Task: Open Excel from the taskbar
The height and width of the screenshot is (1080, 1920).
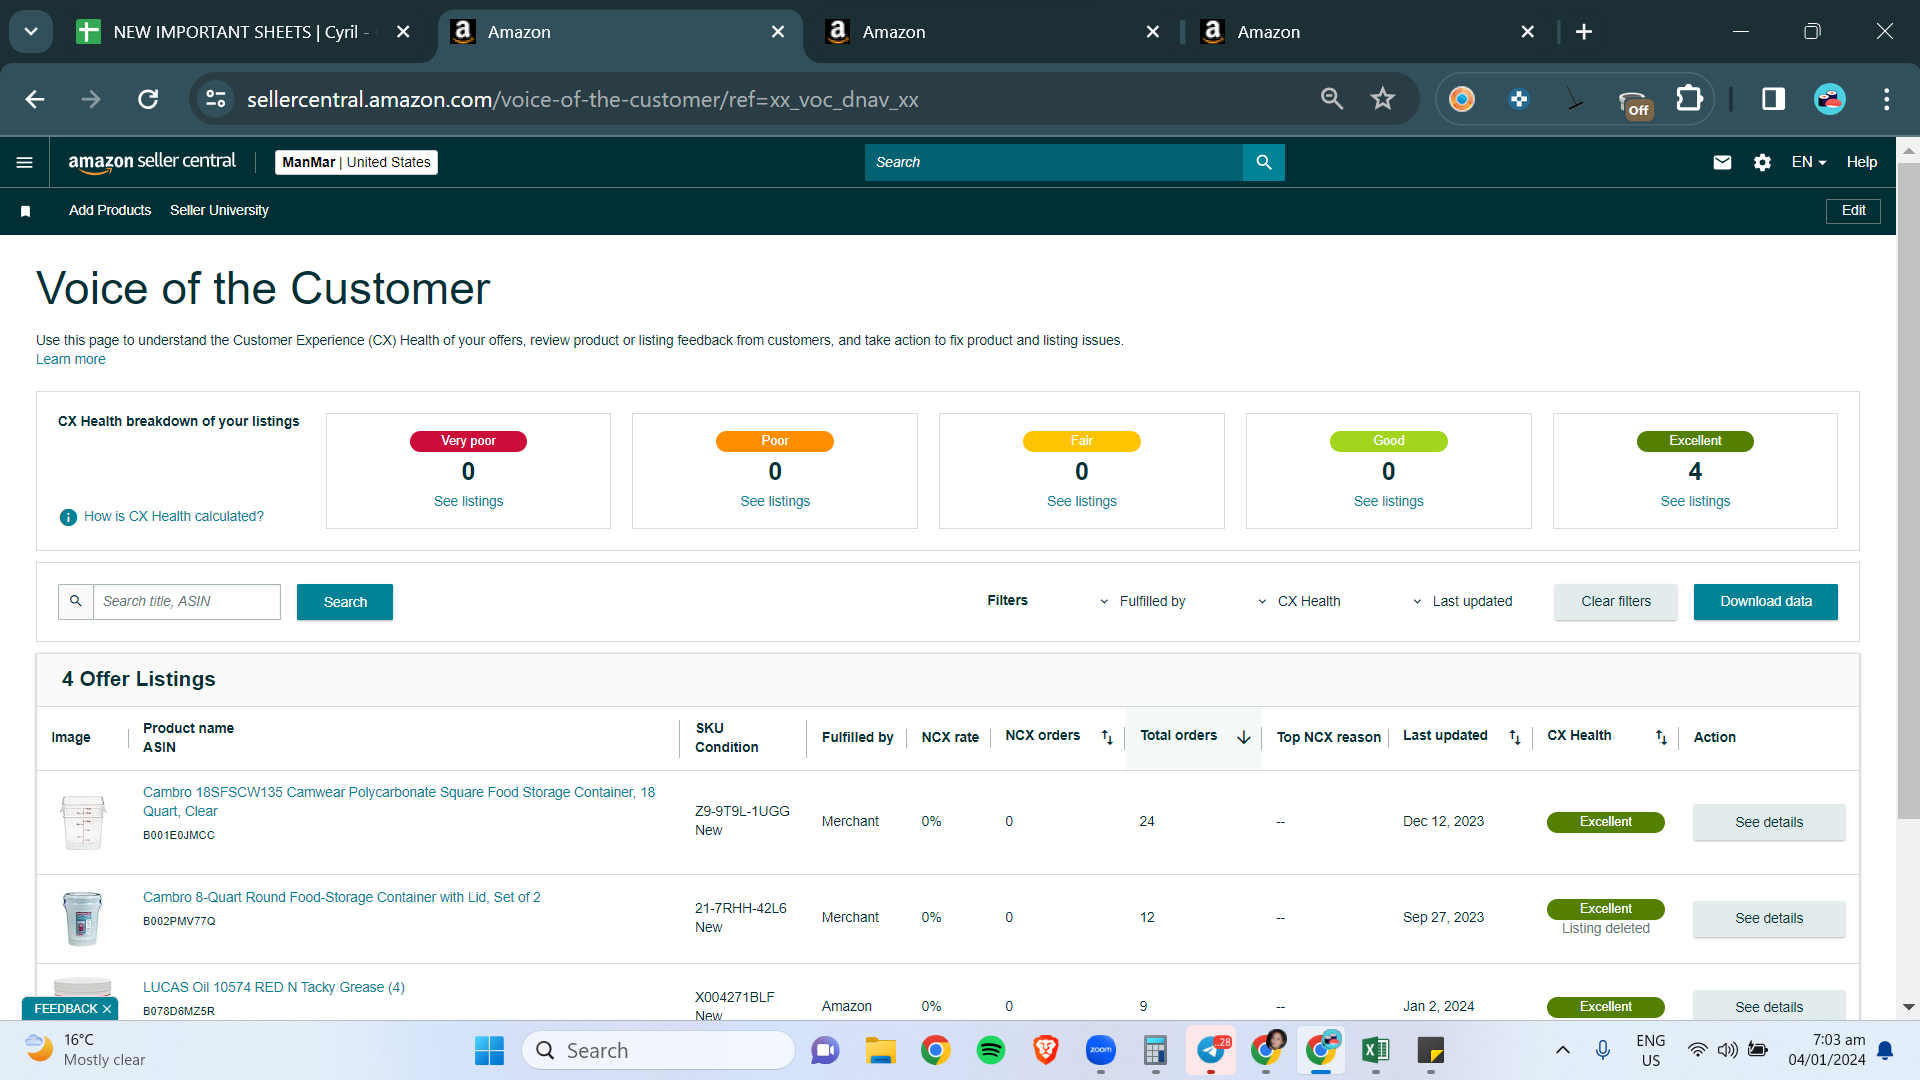Action: tap(1376, 1051)
